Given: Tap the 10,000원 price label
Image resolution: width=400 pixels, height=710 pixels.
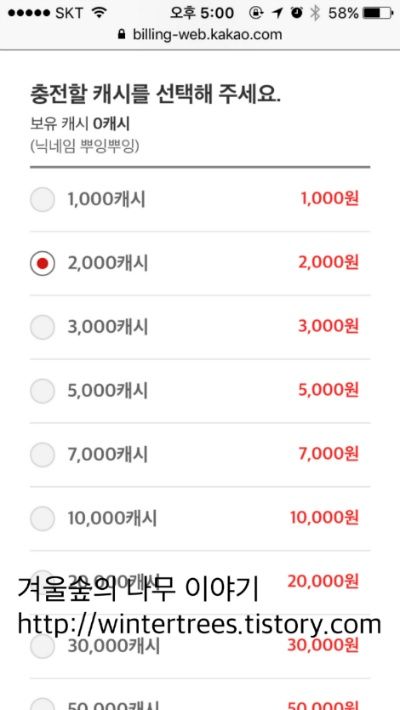Looking at the screenshot, I should click(x=324, y=517).
